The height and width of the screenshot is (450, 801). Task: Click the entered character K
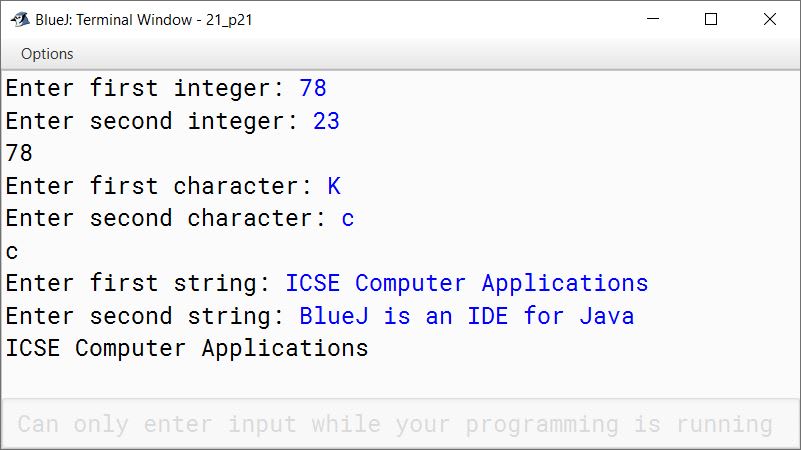[x=334, y=186]
